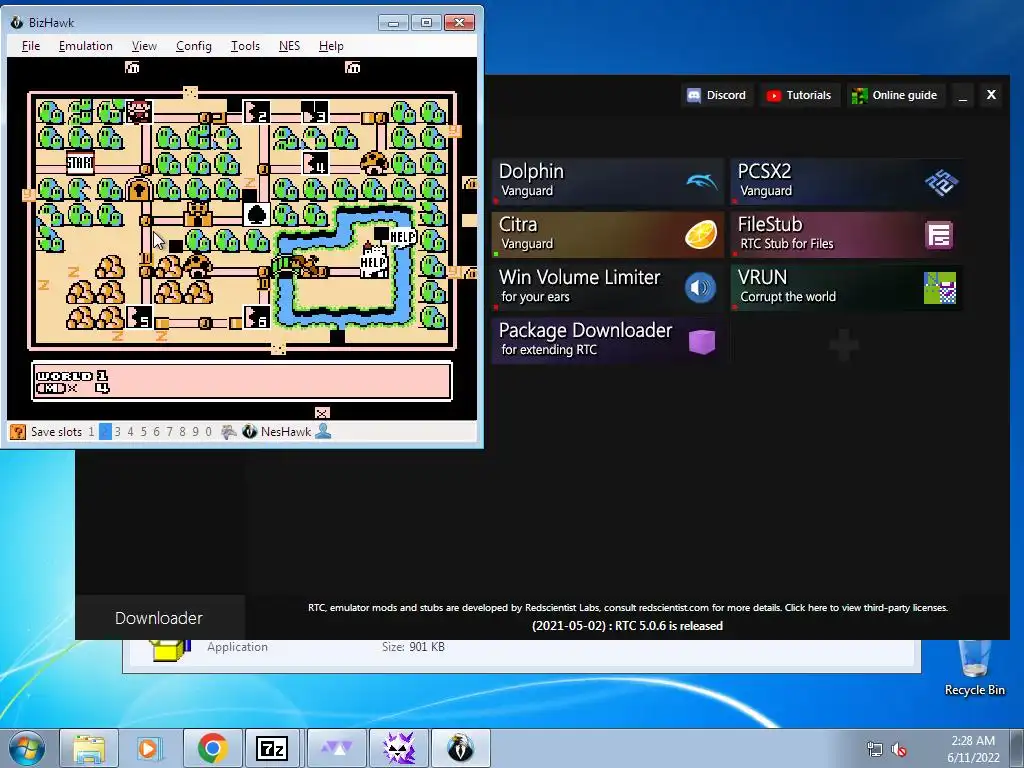Click the FileStub document icon
The image size is (1024, 768).
(939, 235)
